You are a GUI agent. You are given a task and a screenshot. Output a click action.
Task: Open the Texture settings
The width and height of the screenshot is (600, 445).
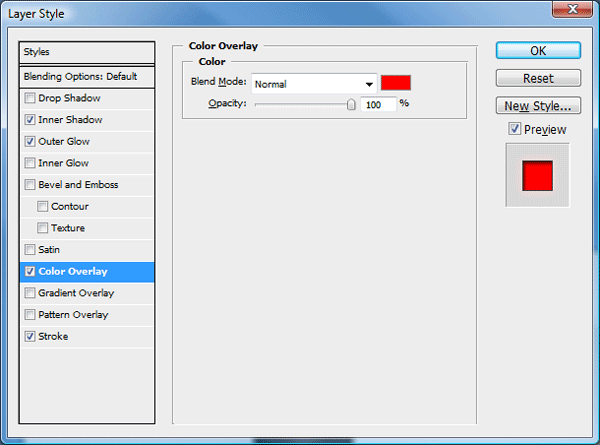pos(68,228)
